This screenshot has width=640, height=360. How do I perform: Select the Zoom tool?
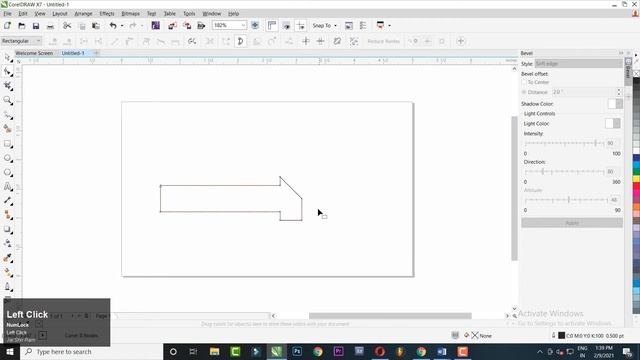coord(7,100)
